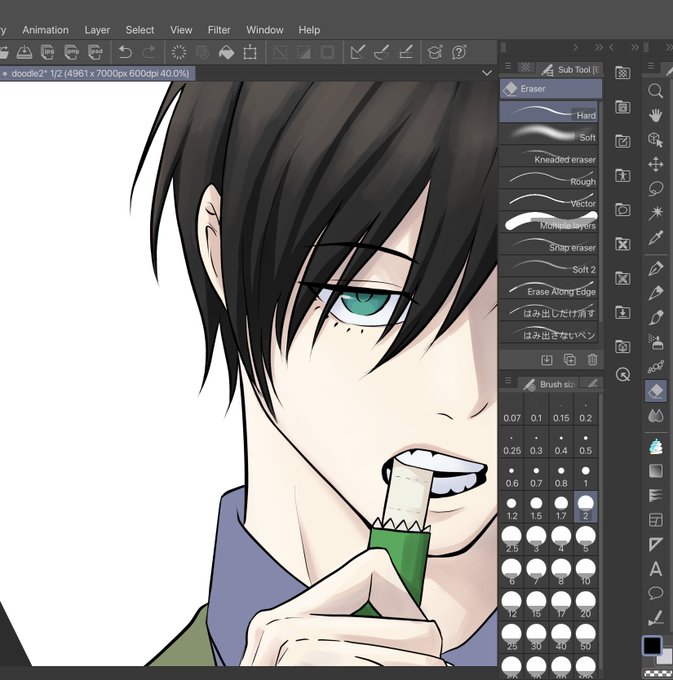
Task: Set brush size to 10
Action: (x=585, y=572)
